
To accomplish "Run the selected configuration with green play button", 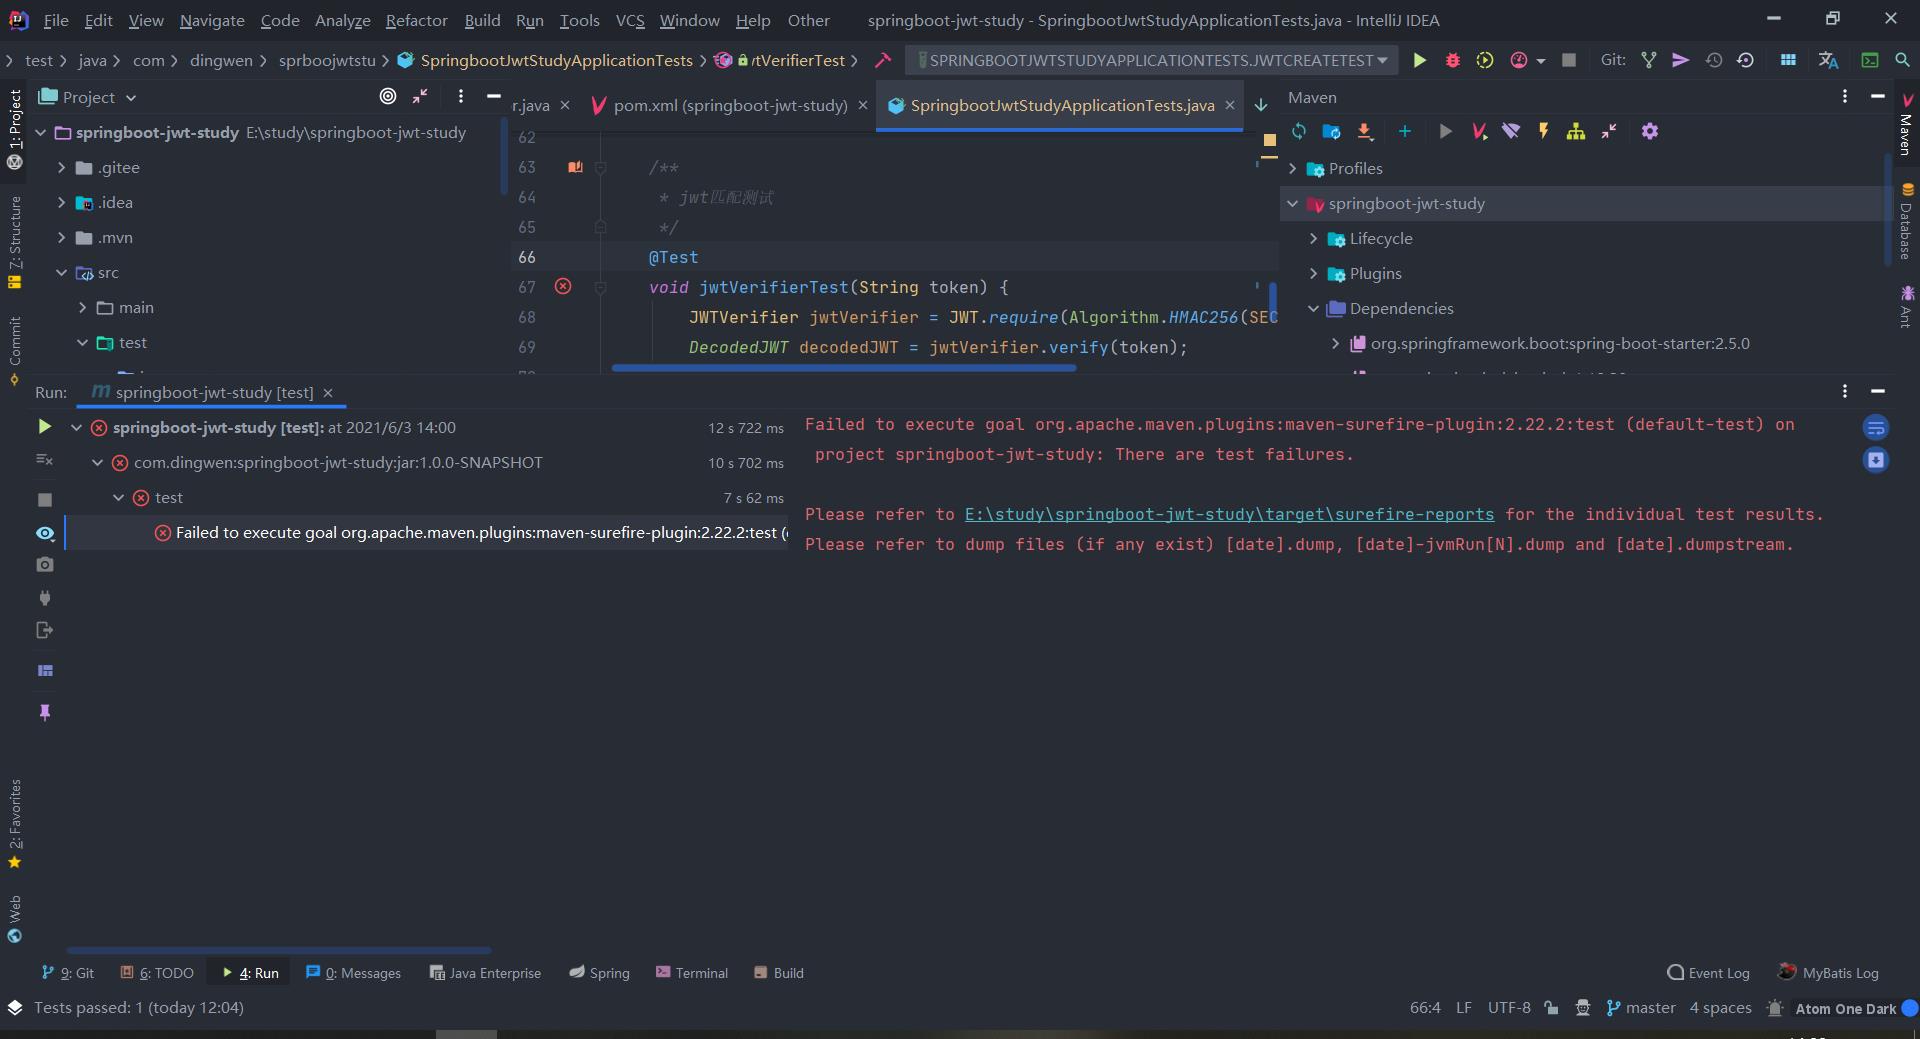I will coord(1419,60).
